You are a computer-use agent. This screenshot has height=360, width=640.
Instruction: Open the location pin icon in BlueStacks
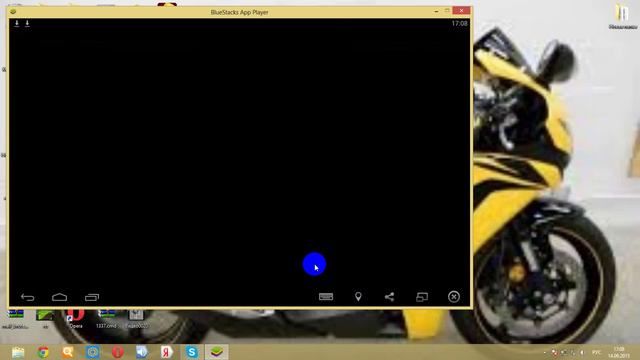click(x=358, y=297)
